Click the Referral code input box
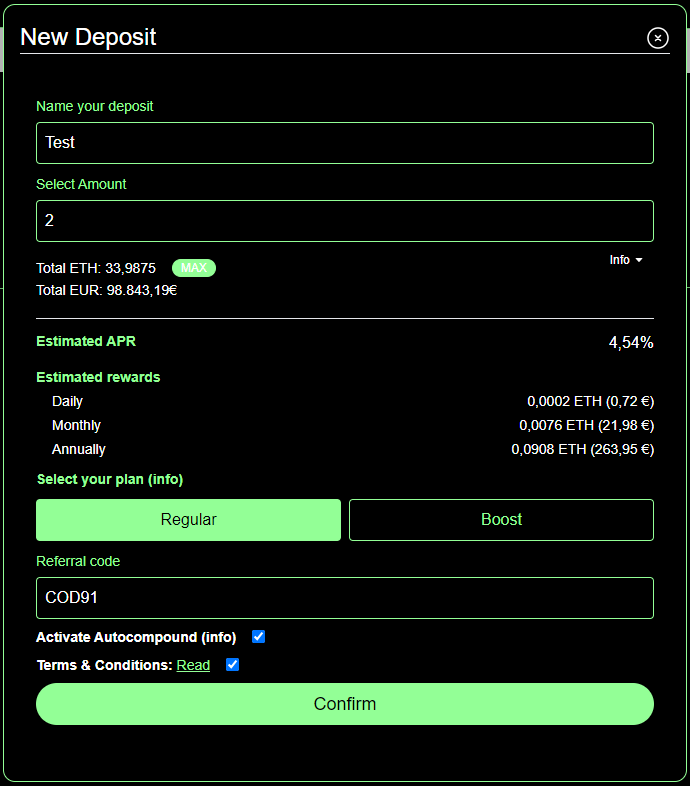Screen dimensions: 690x786 345,598
